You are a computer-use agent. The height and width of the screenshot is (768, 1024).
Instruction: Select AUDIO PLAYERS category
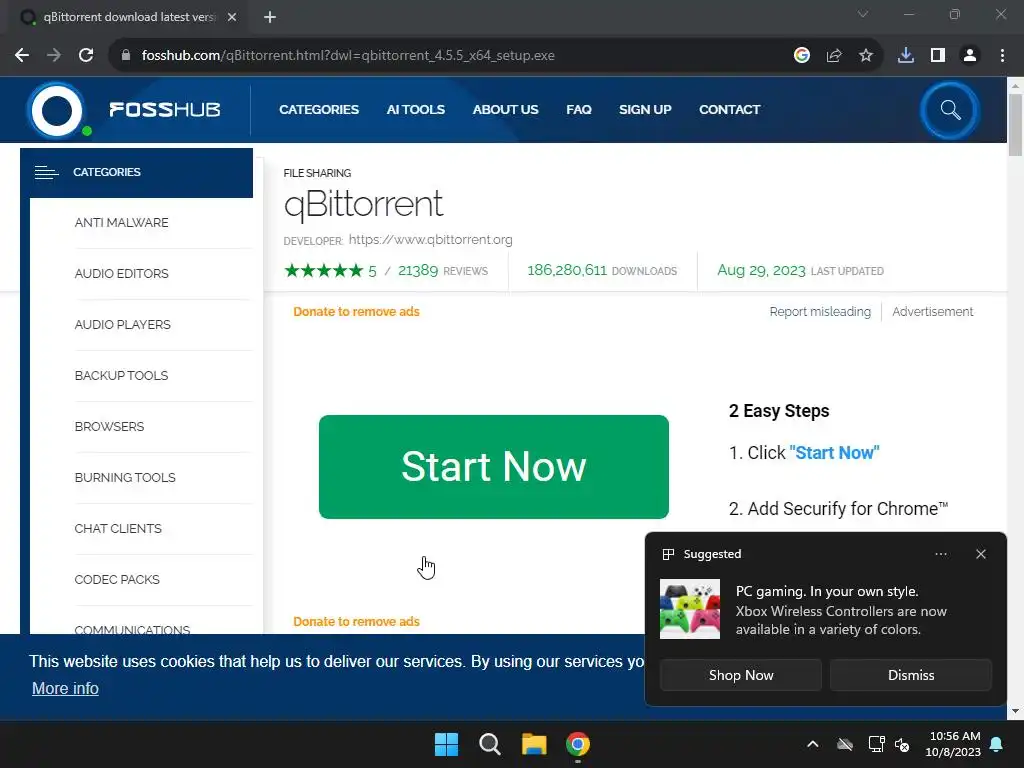(x=122, y=325)
